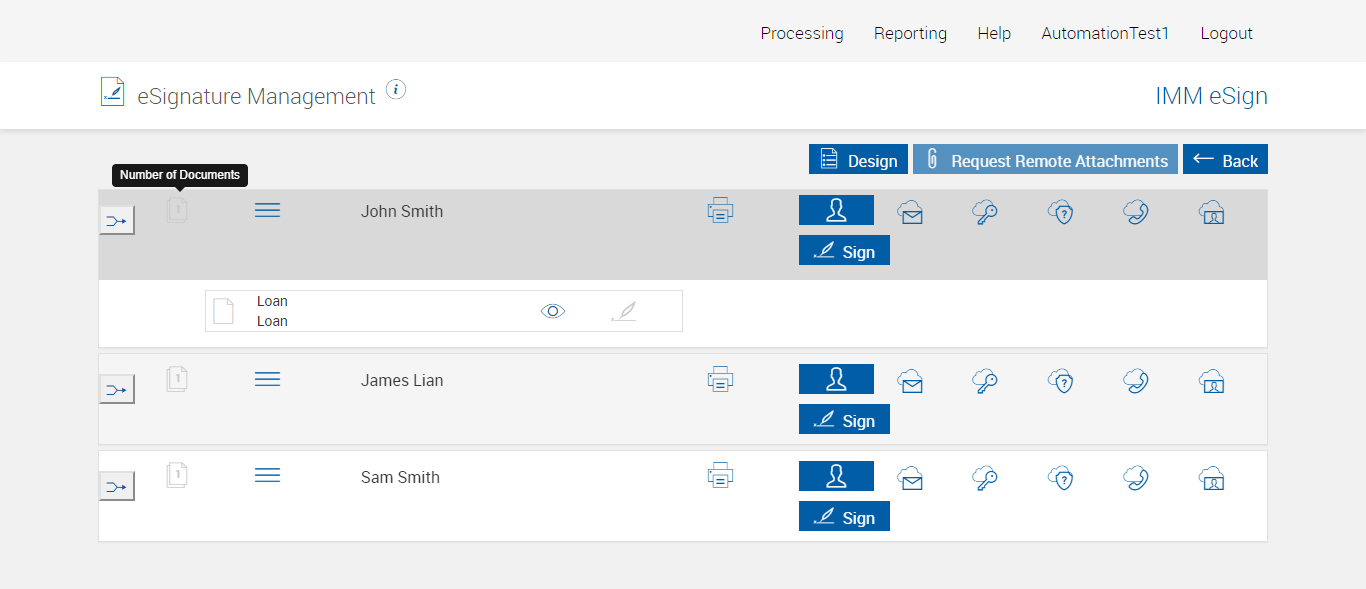Image resolution: width=1366 pixels, height=589 pixels.
Task: Click the Logout link
Action: [x=1226, y=33]
